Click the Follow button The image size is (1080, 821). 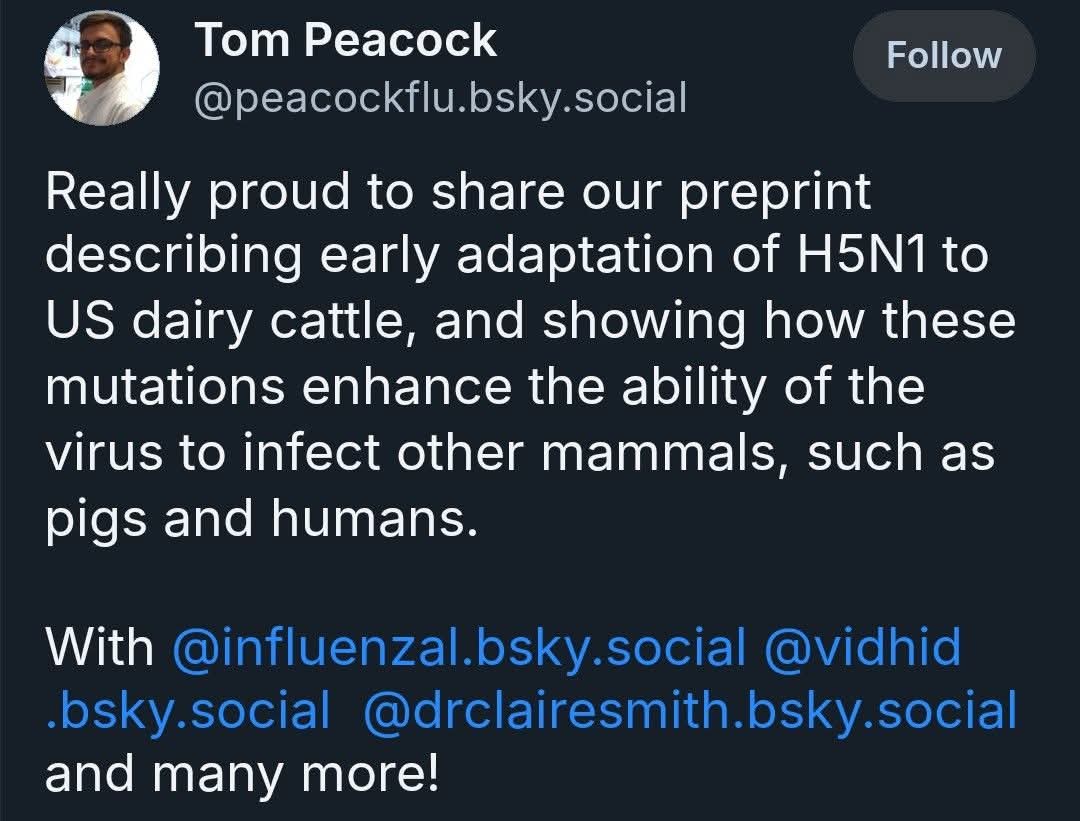pos(943,55)
